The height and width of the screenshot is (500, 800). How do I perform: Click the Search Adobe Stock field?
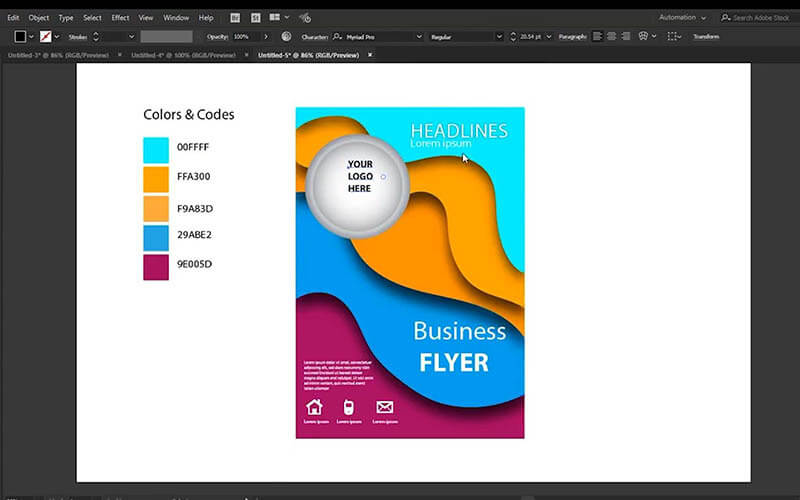(x=758, y=17)
